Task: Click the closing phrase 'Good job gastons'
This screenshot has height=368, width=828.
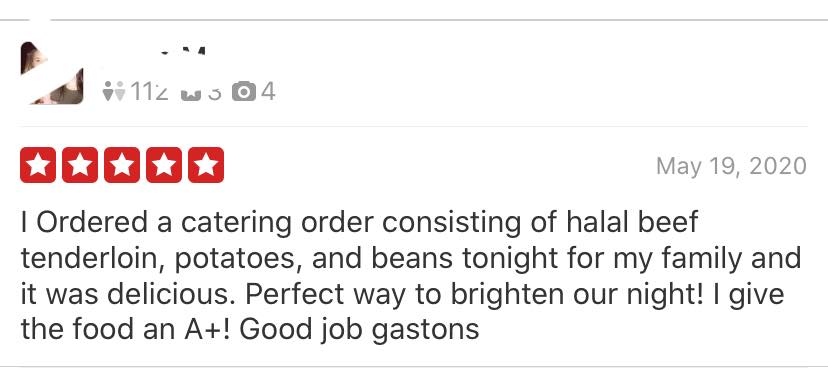Action: point(359,331)
